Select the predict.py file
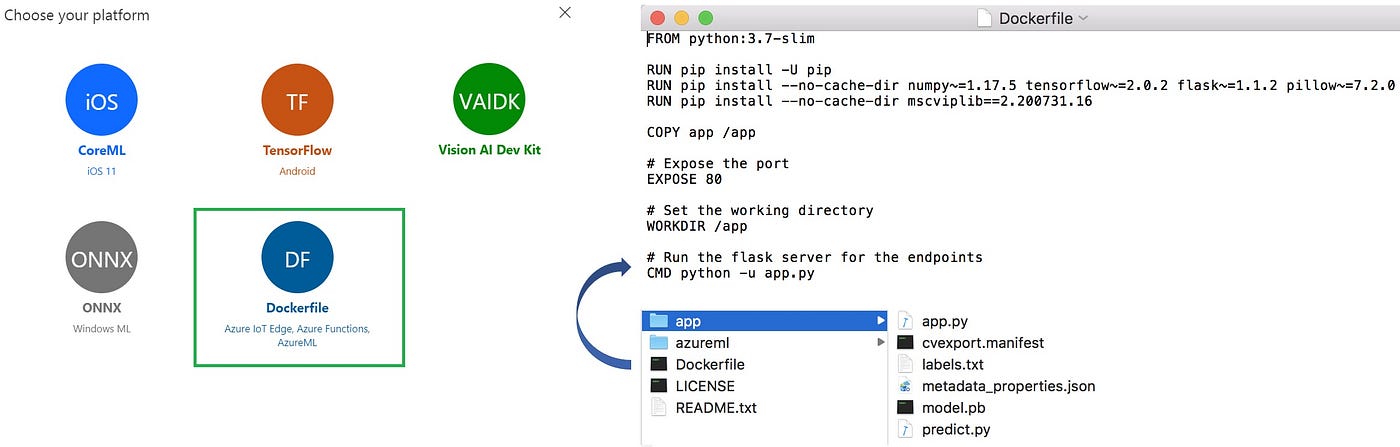The height and width of the screenshot is (447, 1400). click(955, 429)
